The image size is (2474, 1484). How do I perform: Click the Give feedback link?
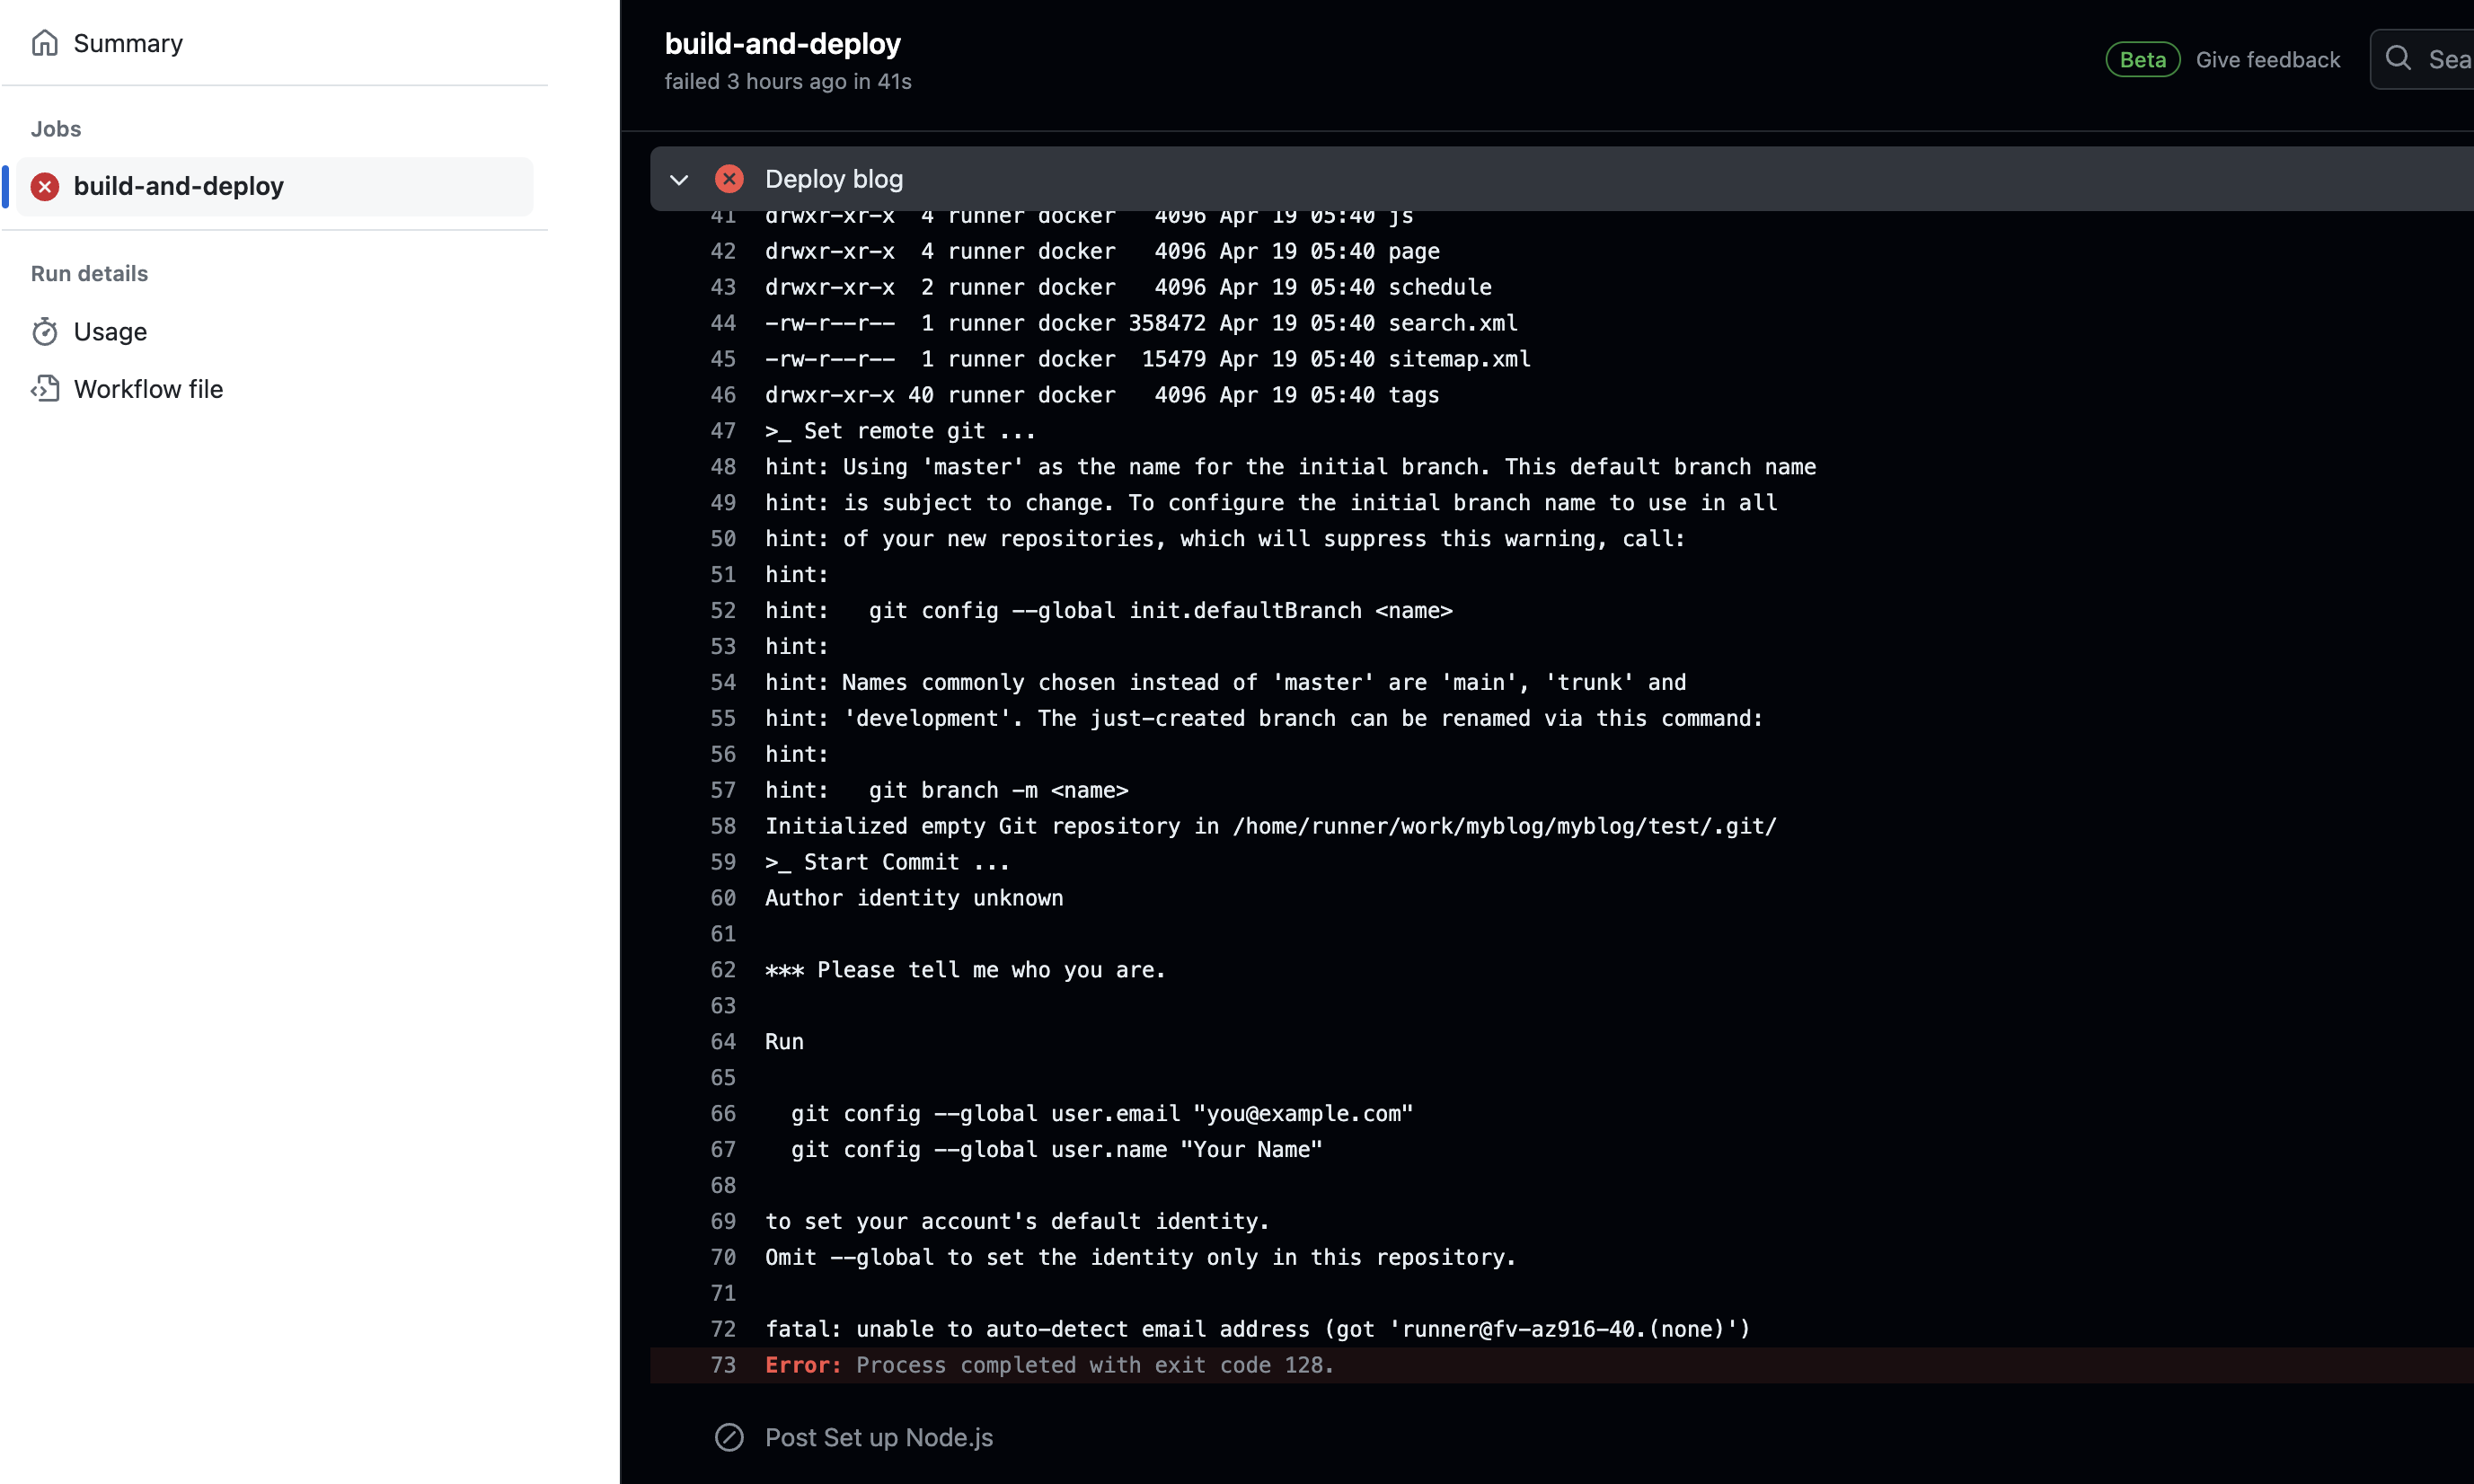[x=2267, y=60]
